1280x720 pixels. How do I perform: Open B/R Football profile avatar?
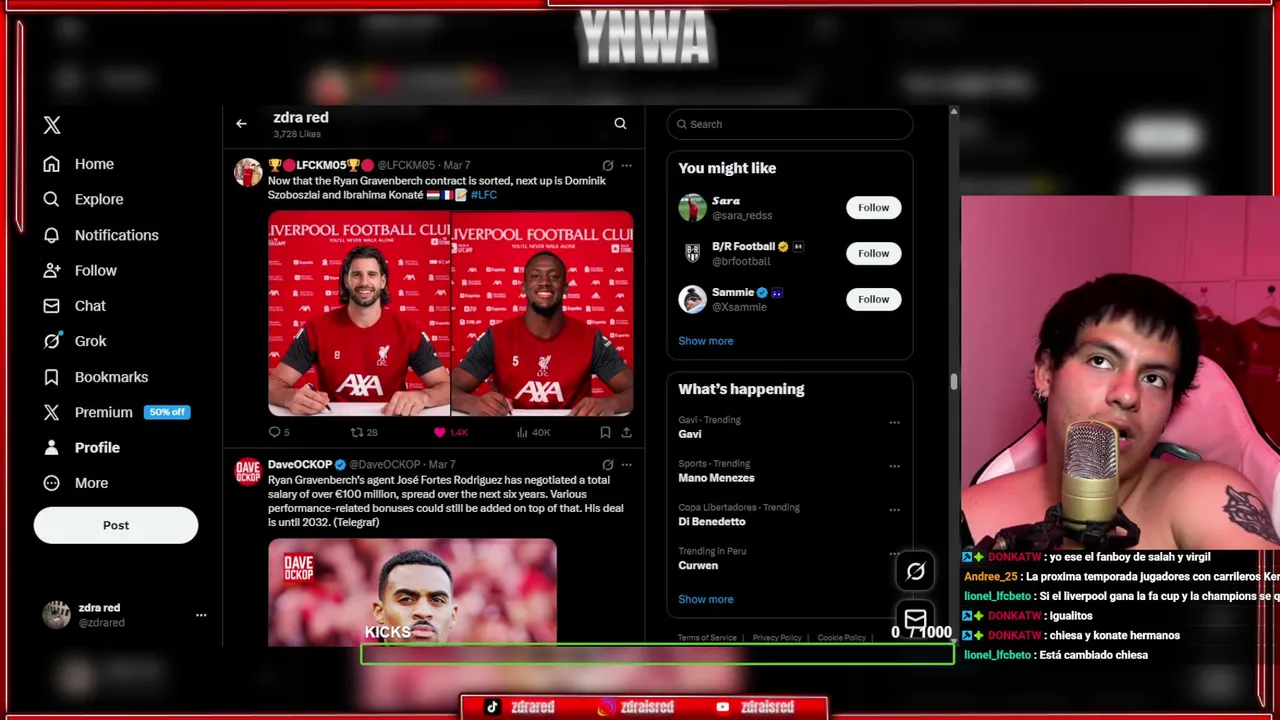(x=692, y=253)
